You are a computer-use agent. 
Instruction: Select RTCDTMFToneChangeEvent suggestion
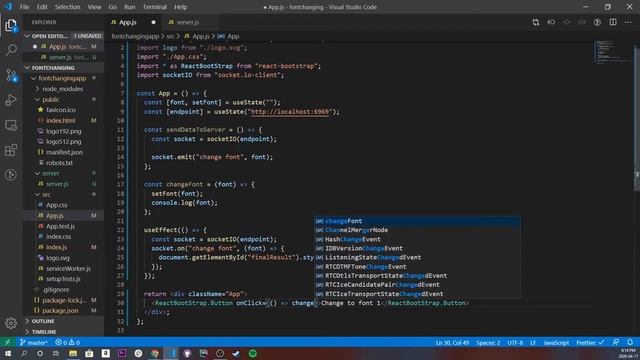point(417,267)
